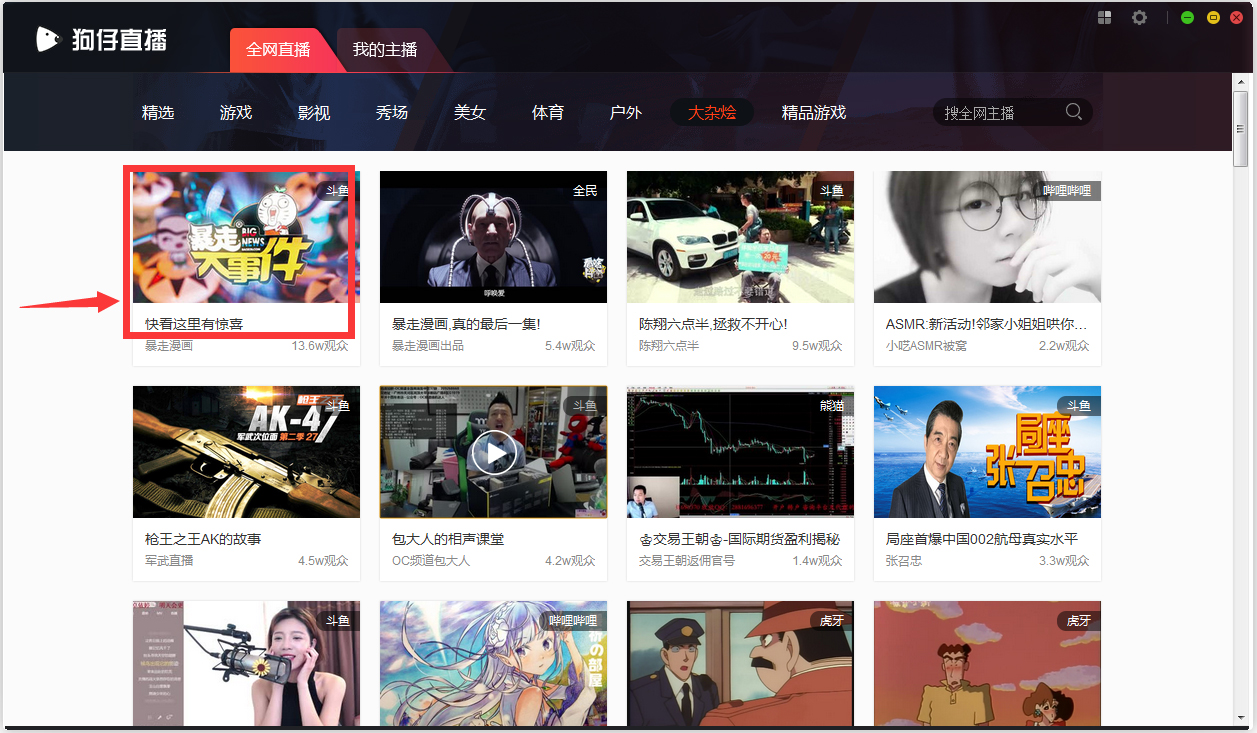Click the 1.4w观众 viewer count
The height and width of the screenshot is (733, 1257).
[x=817, y=561]
